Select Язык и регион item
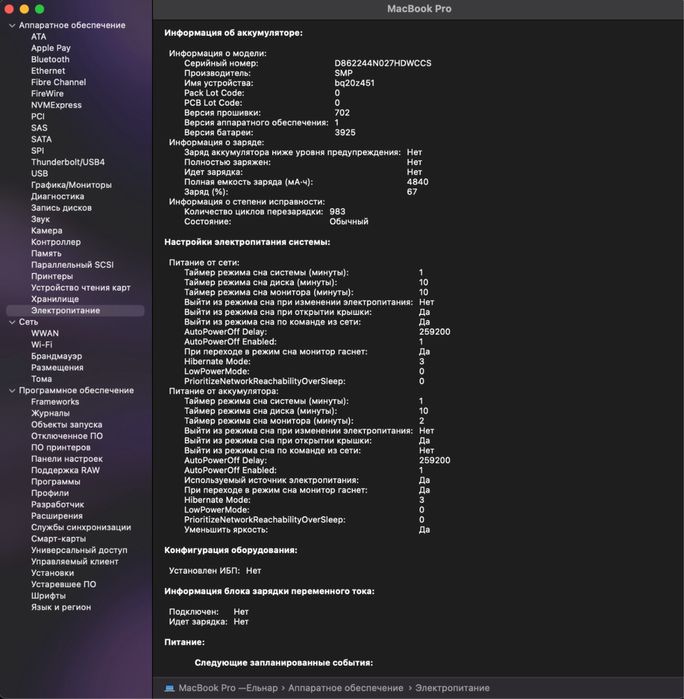The width and height of the screenshot is (684, 699). pos(61,608)
